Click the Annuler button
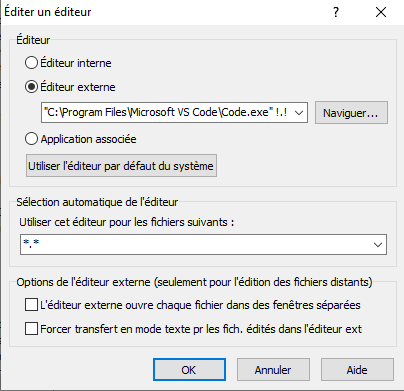 273,370
